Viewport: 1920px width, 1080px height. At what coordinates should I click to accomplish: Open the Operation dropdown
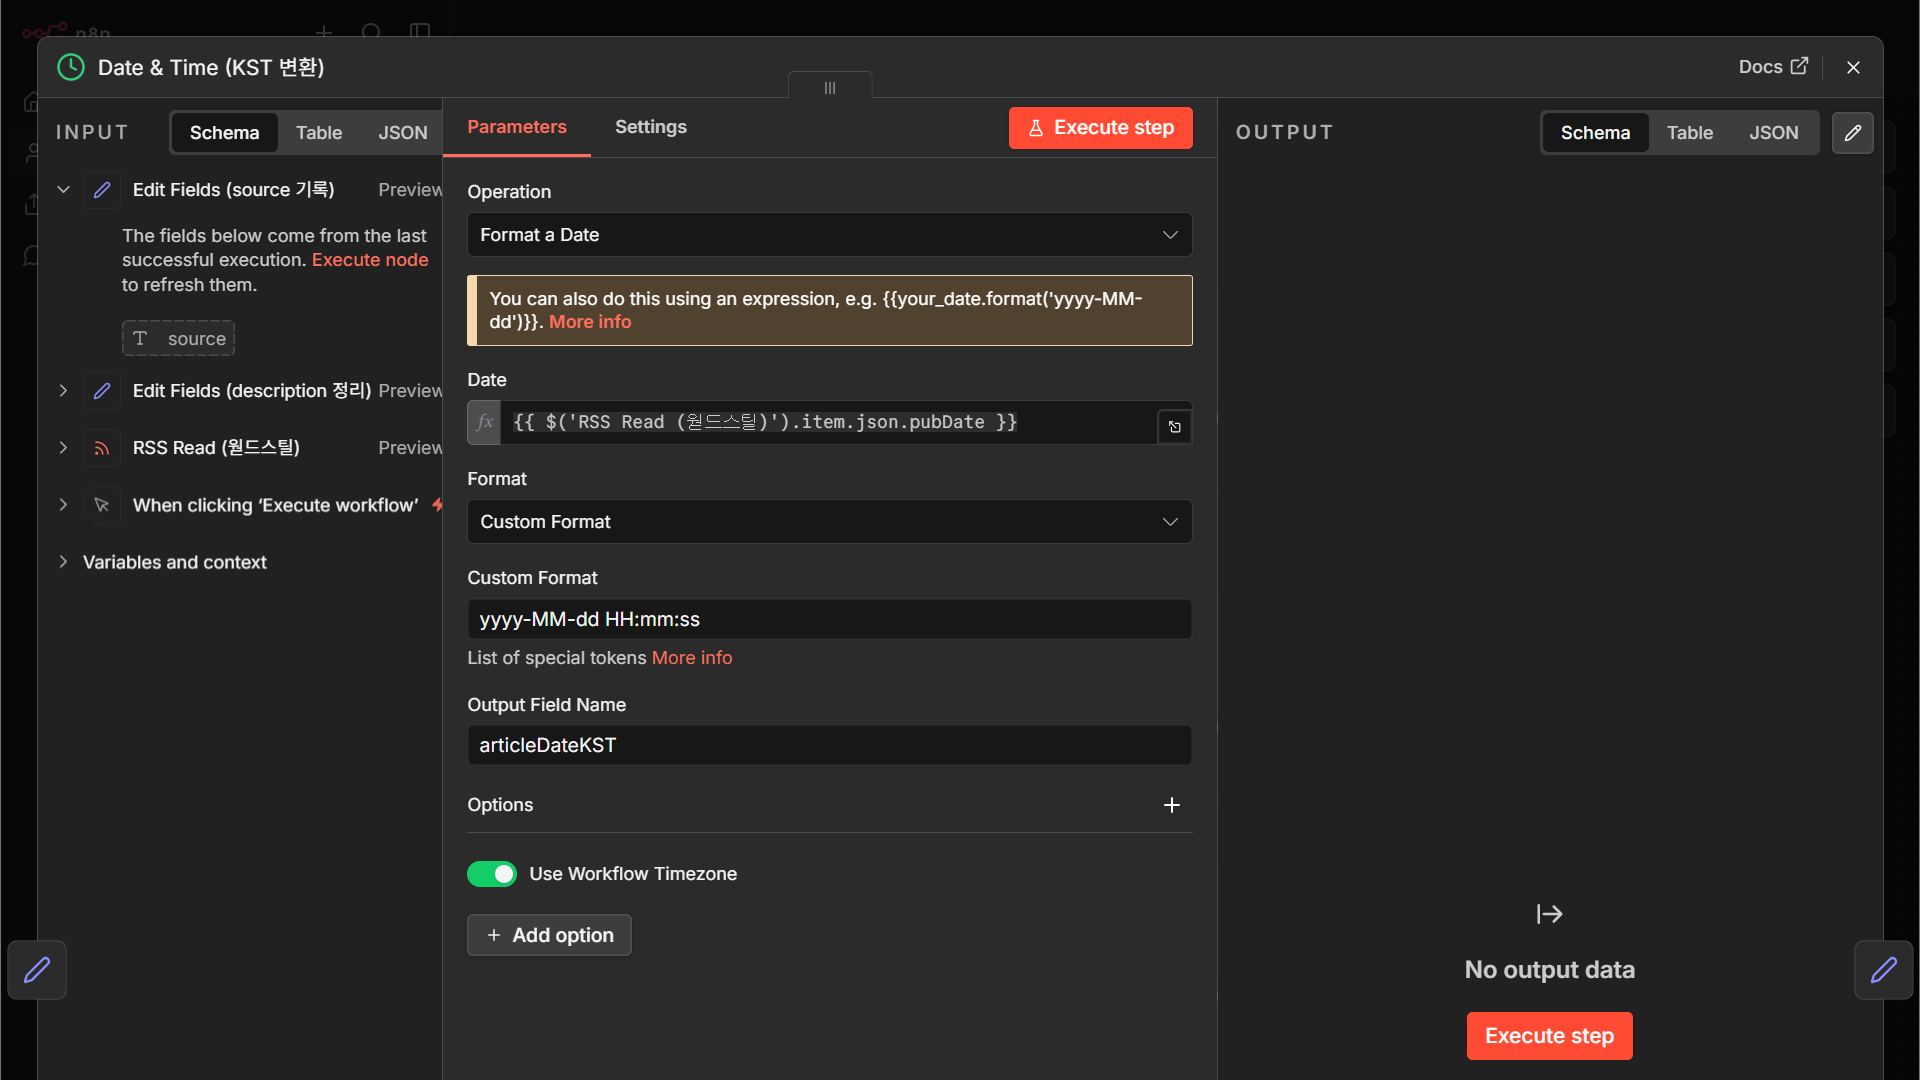coord(829,235)
